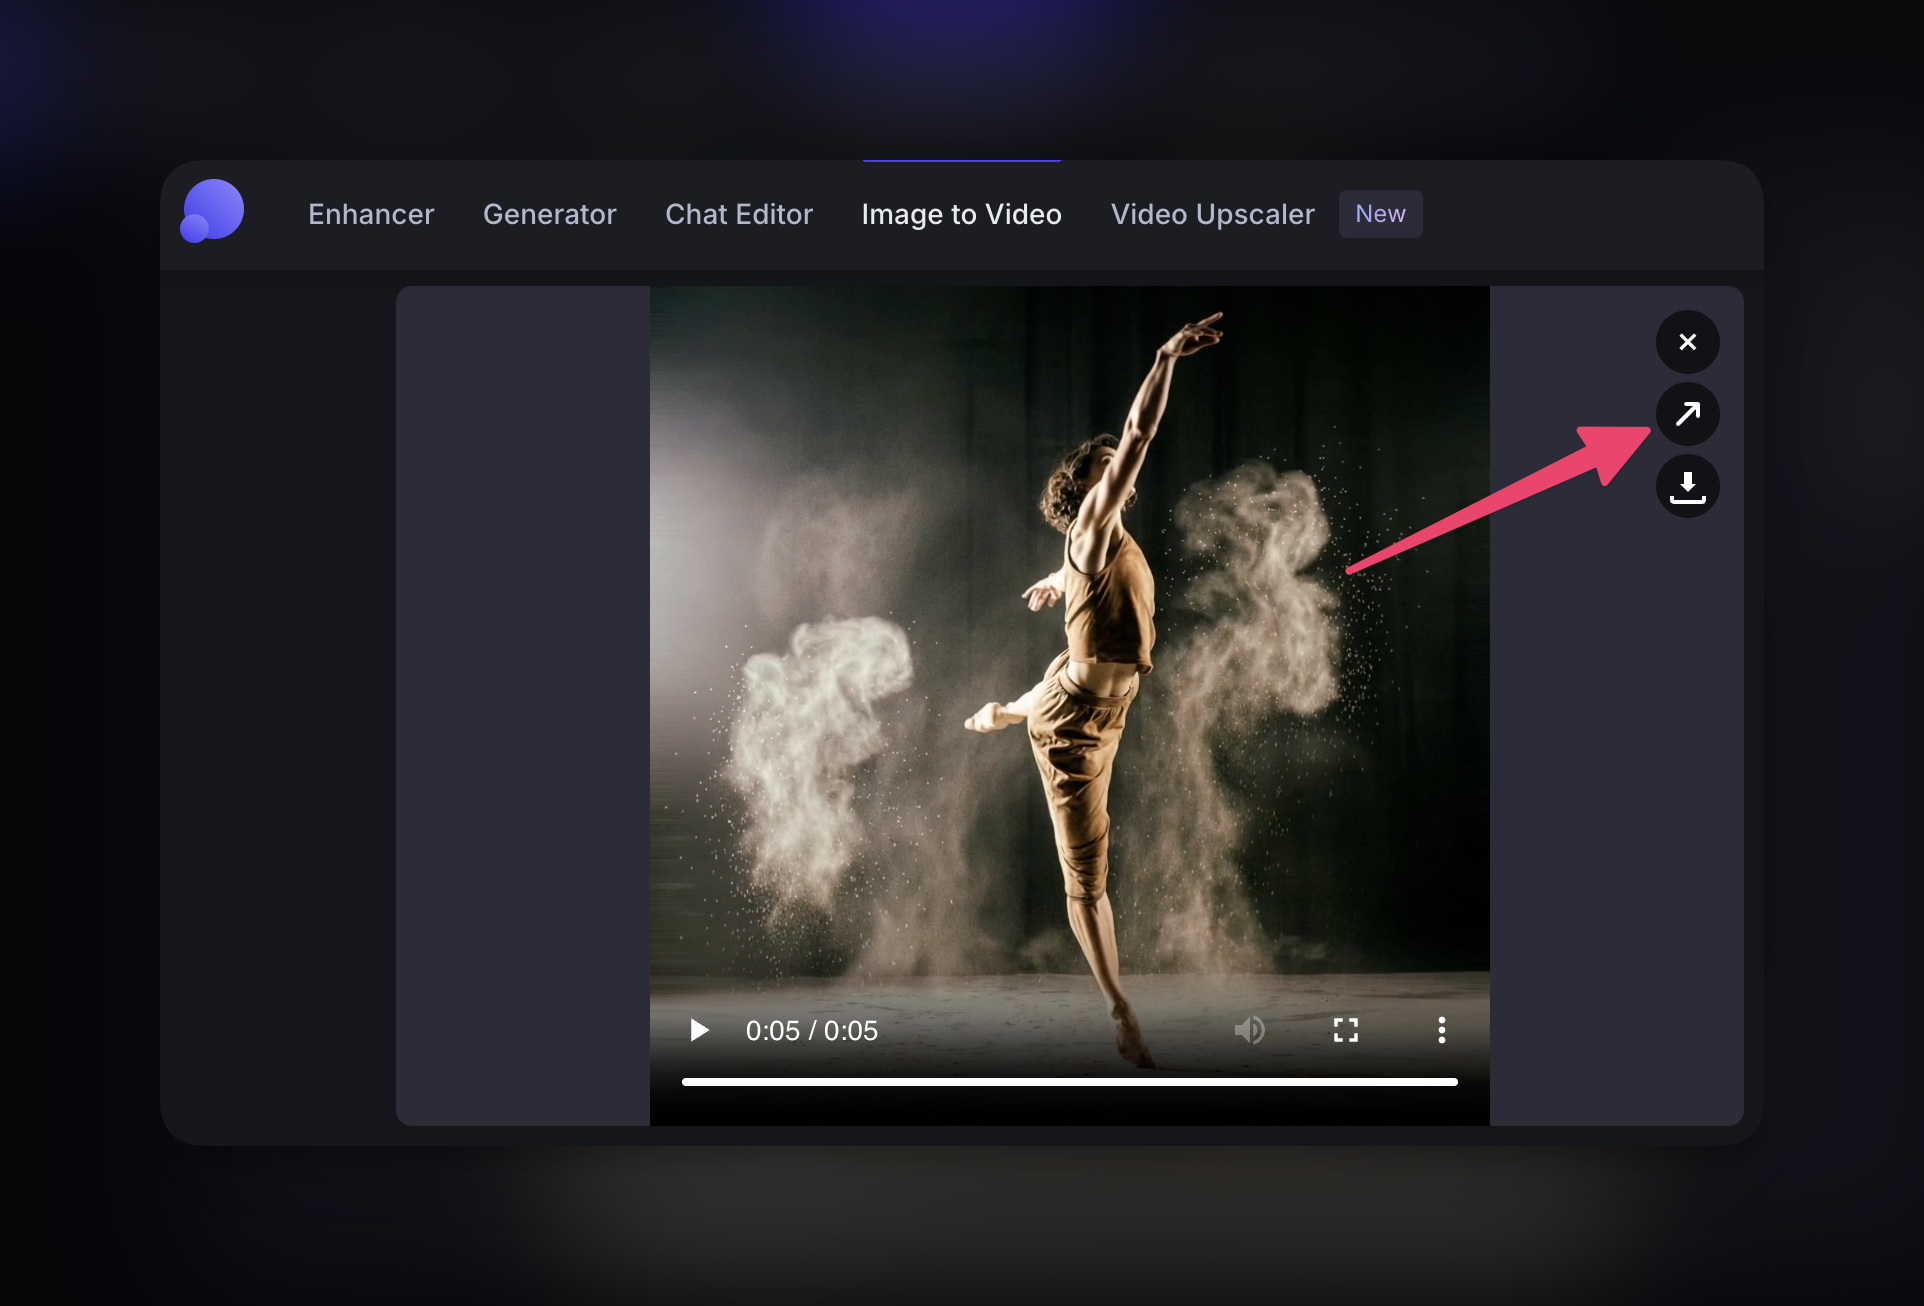Open the Generator tab
This screenshot has width=1924, height=1306.
pyautogui.click(x=549, y=214)
